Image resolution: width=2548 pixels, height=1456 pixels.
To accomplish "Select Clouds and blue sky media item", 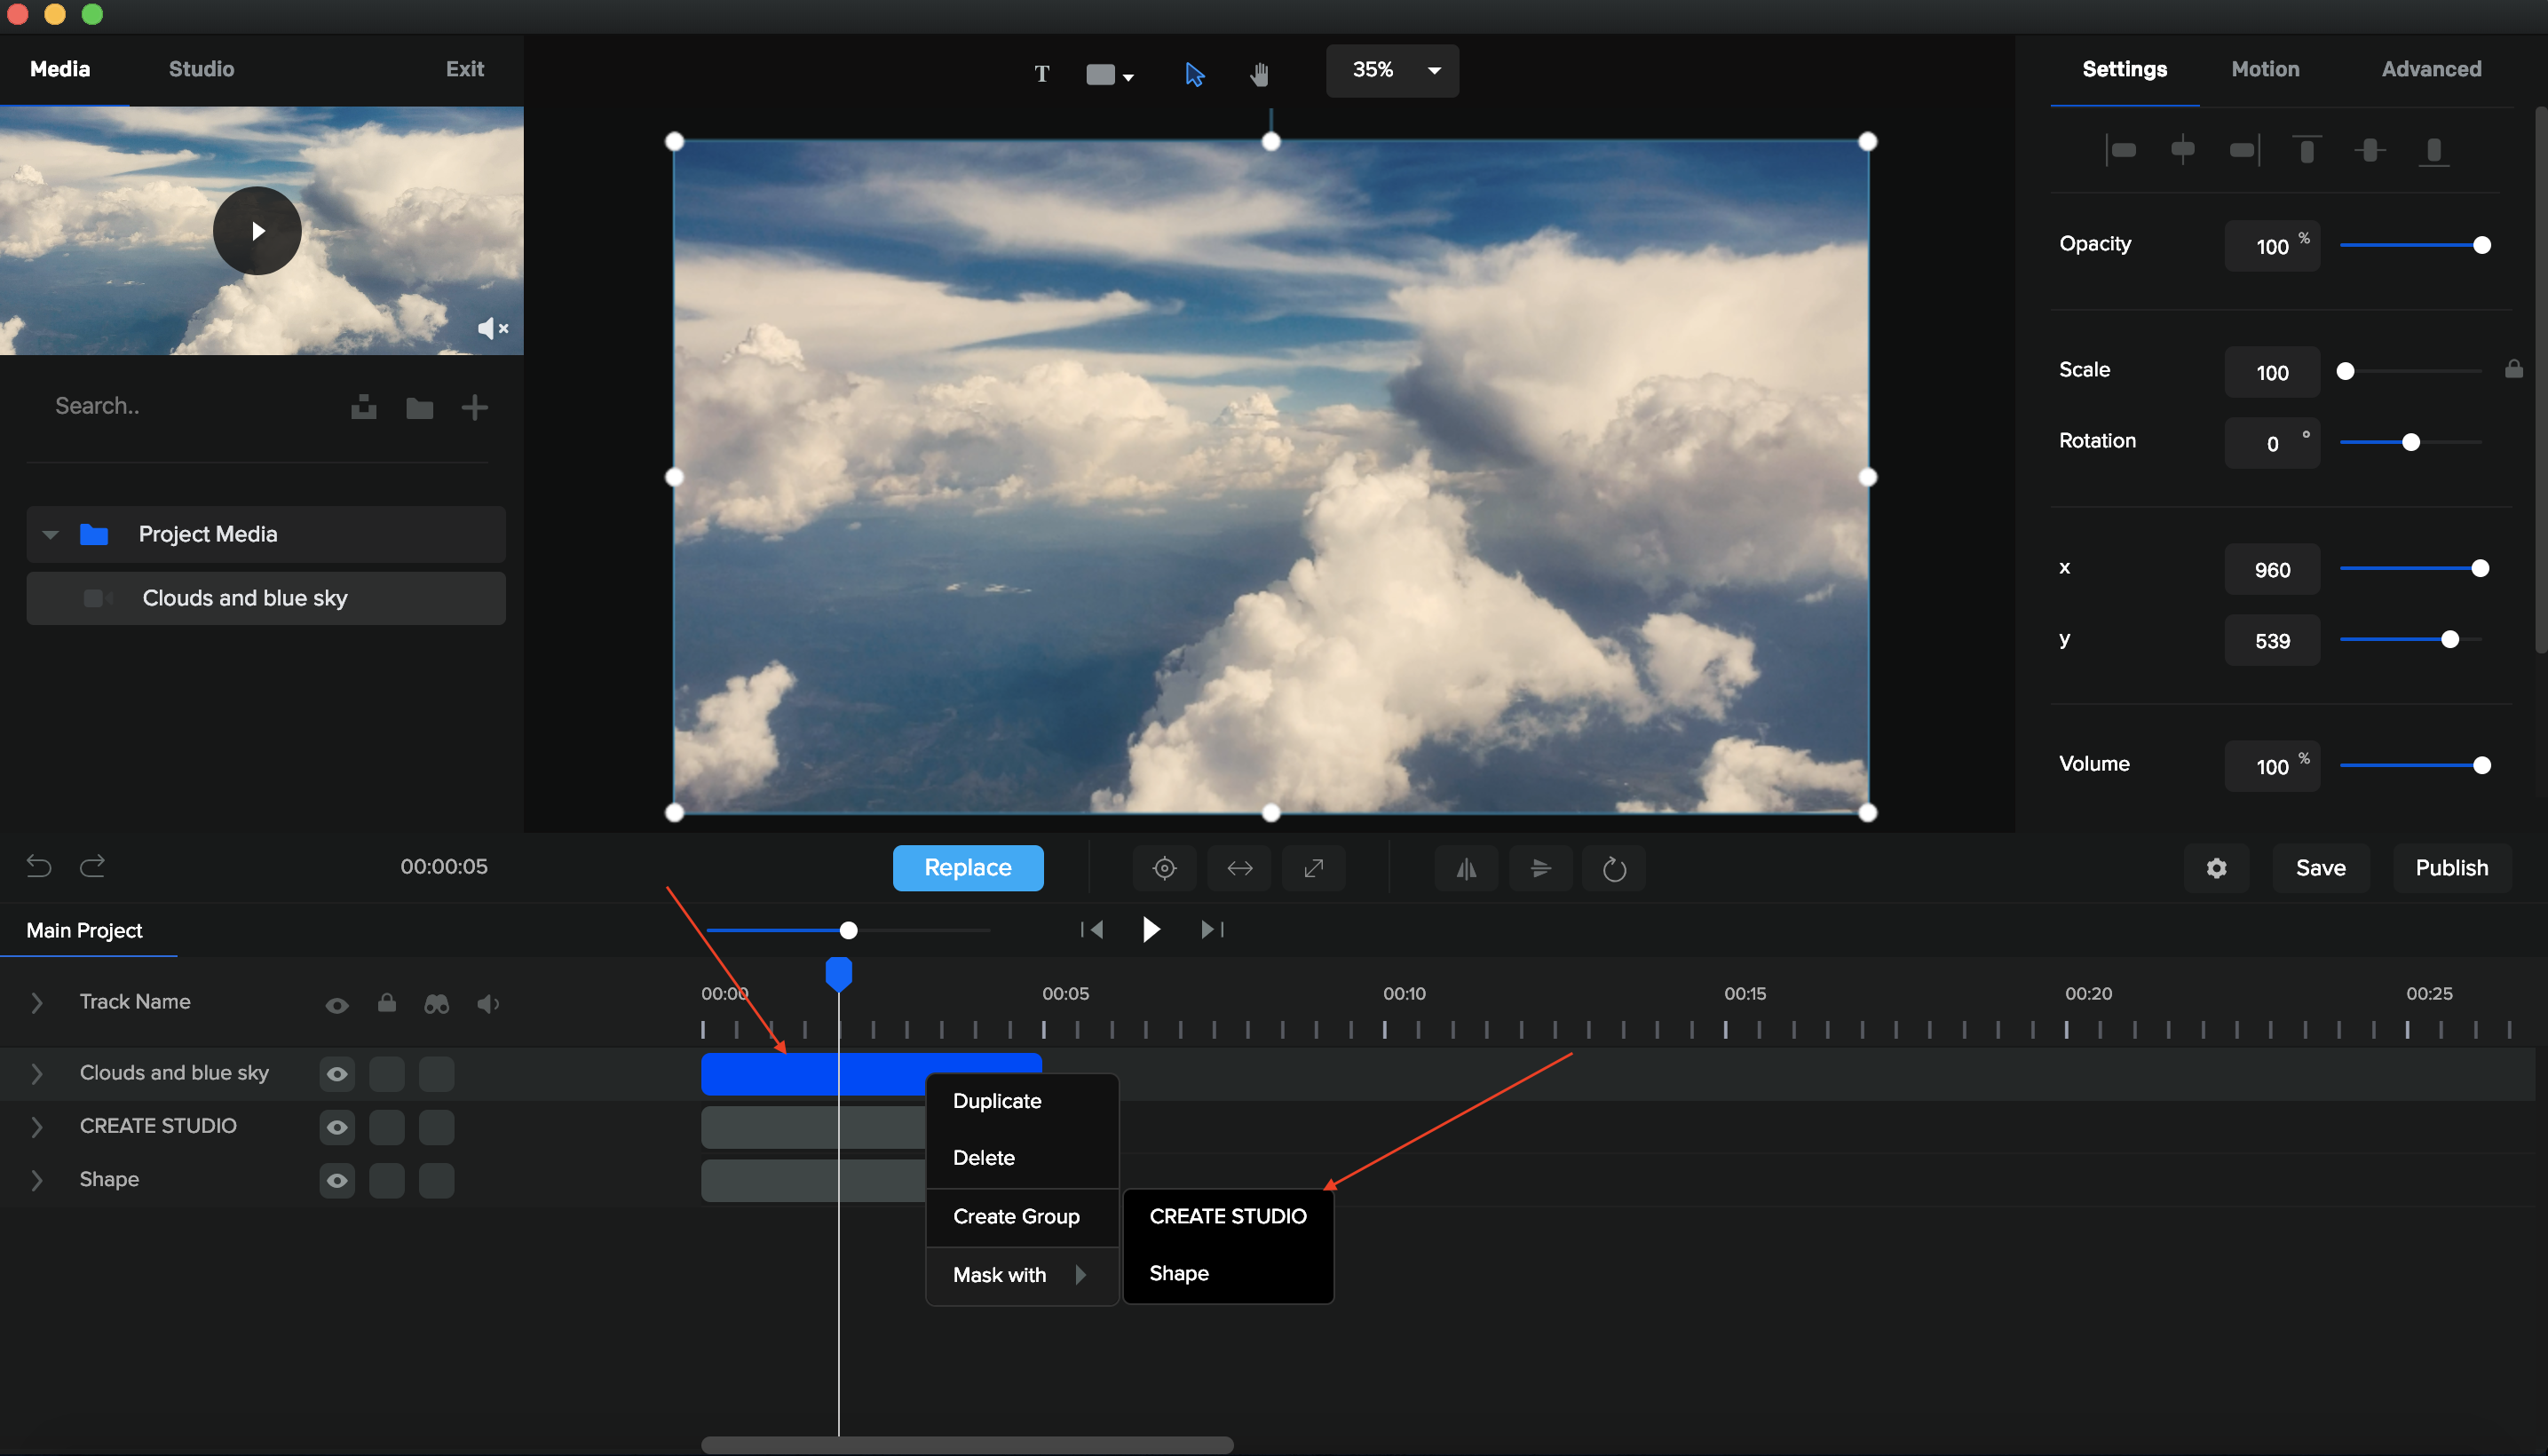I will point(266,598).
